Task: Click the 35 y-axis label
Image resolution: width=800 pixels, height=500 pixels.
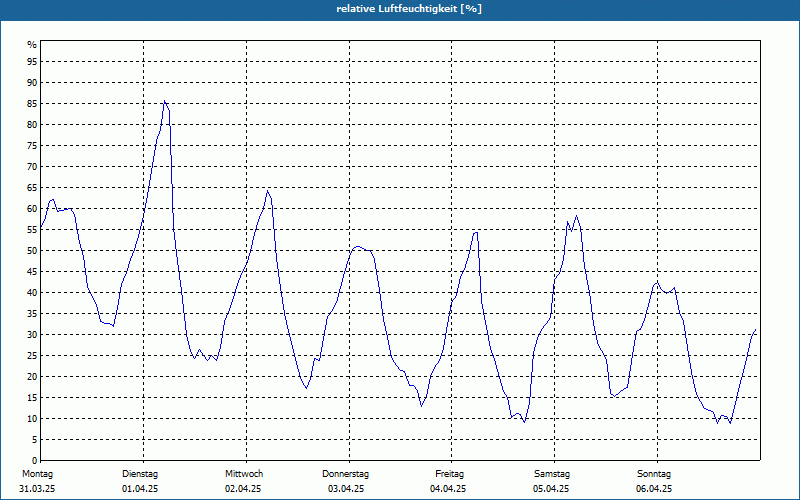Action: (32, 314)
